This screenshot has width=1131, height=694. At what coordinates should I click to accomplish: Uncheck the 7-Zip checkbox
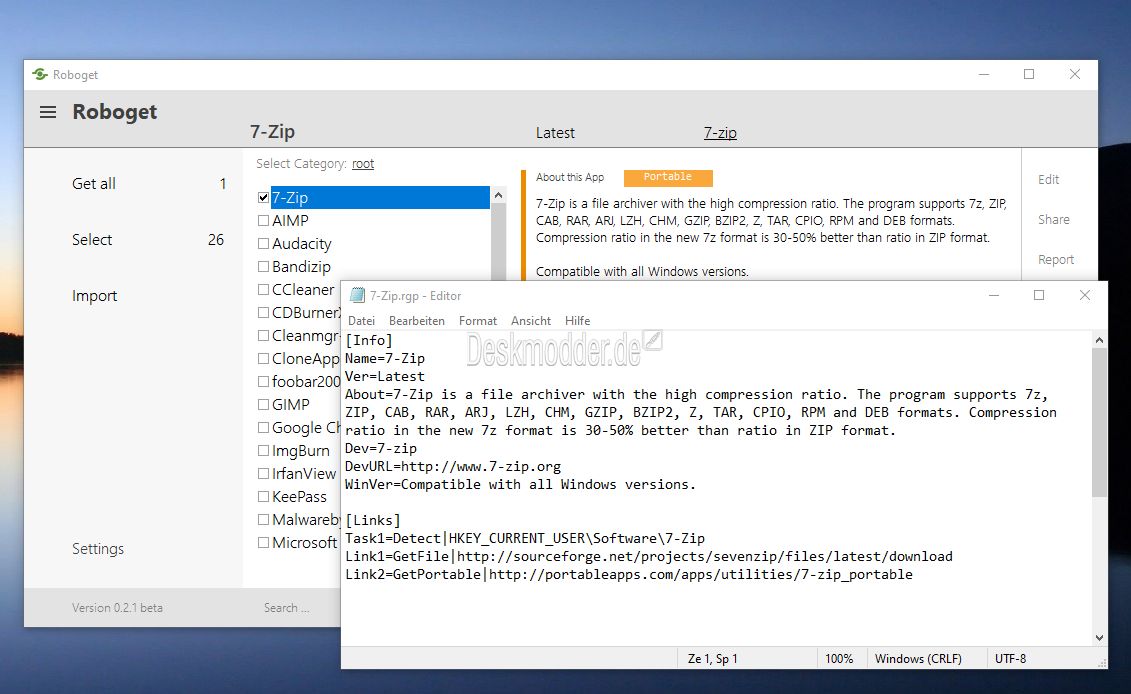[263, 198]
